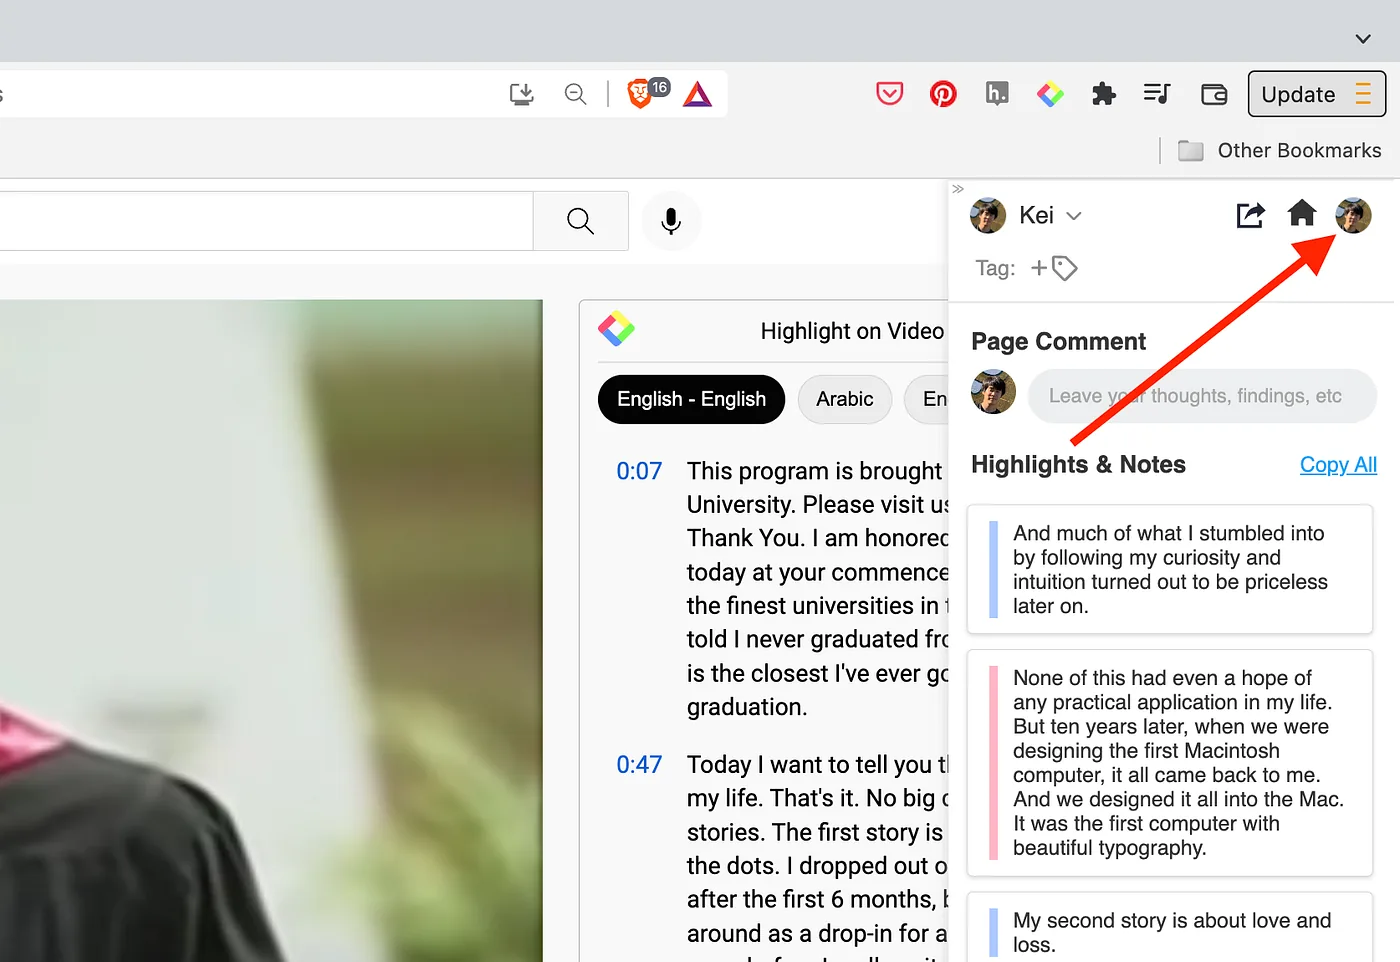Image resolution: width=1400 pixels, height=962 pixels.
Task: Select the highlight 'None of this had even a hope'
Action: coord(1169,763)
